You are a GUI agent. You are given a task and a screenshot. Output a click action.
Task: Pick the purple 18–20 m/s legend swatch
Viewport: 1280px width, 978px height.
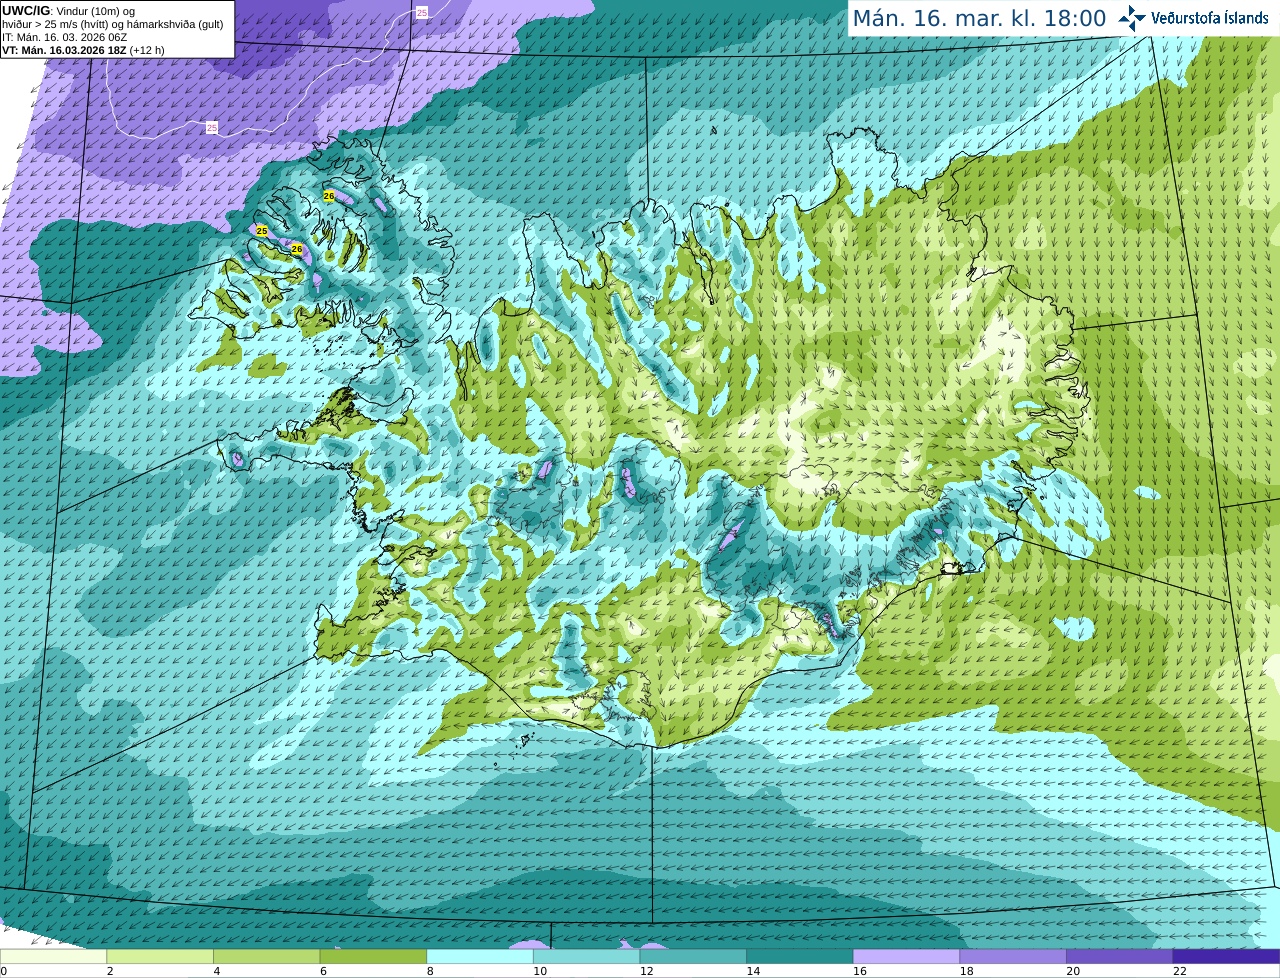pos(1013,956)
